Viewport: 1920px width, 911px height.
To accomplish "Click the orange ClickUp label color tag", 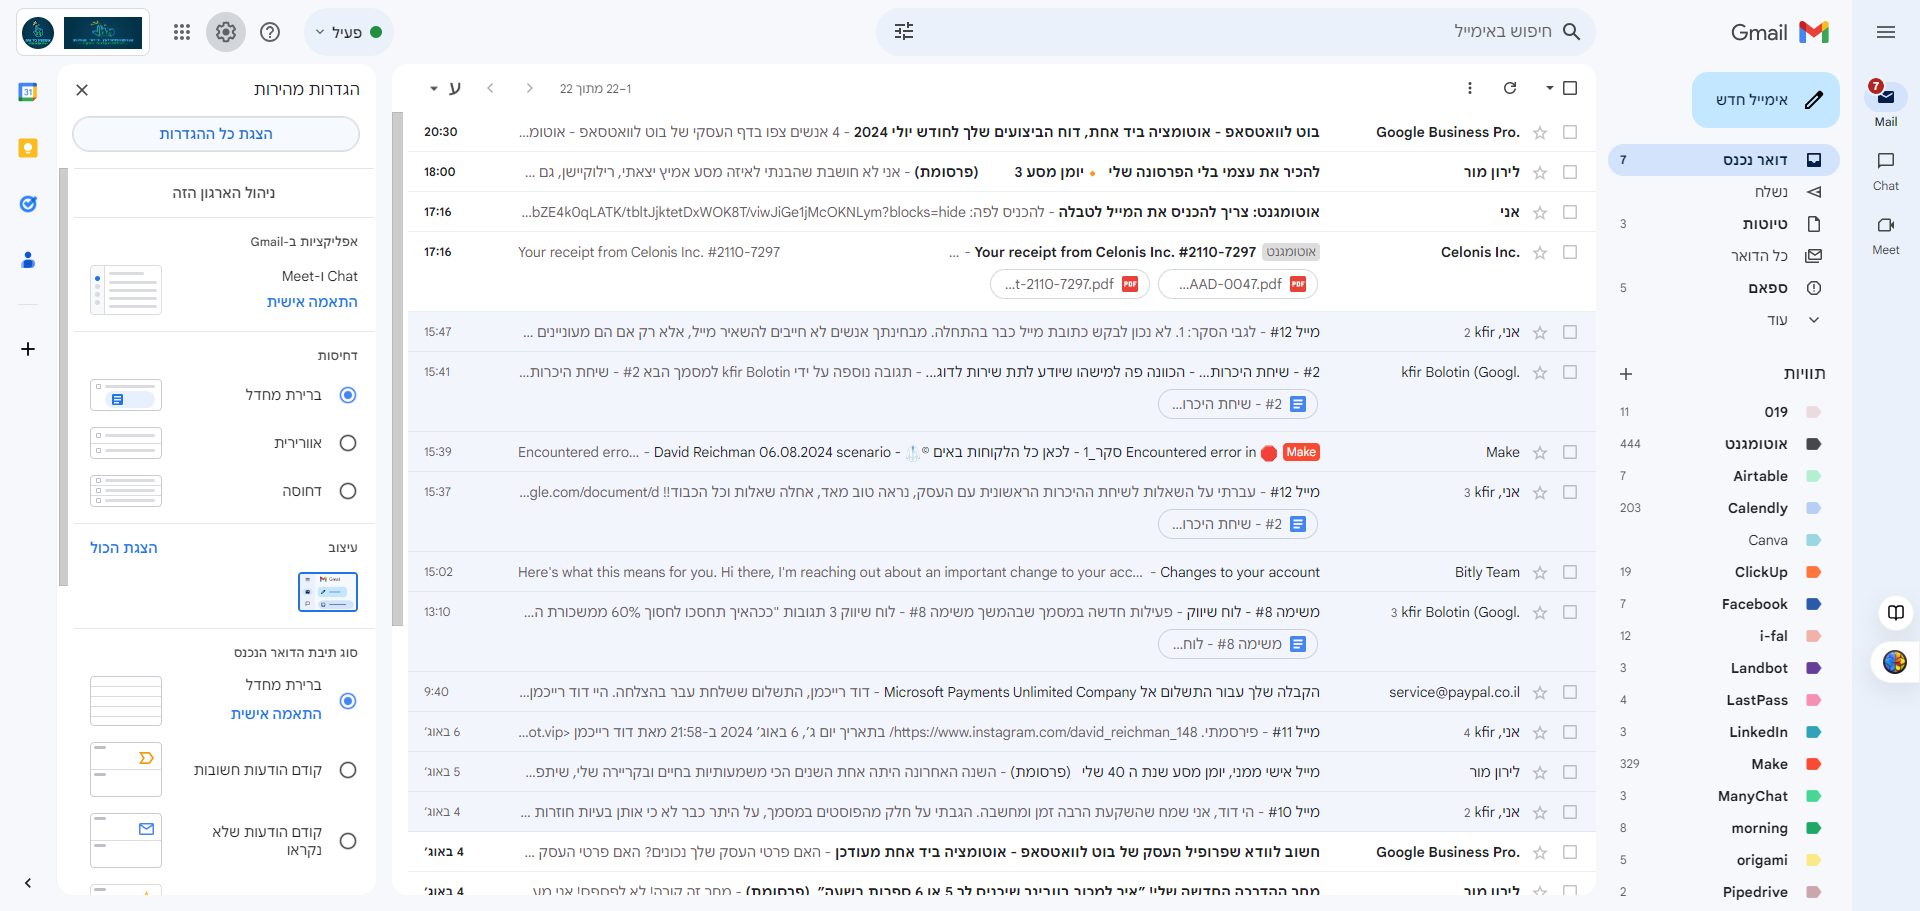I will [x=1814, y=572].
